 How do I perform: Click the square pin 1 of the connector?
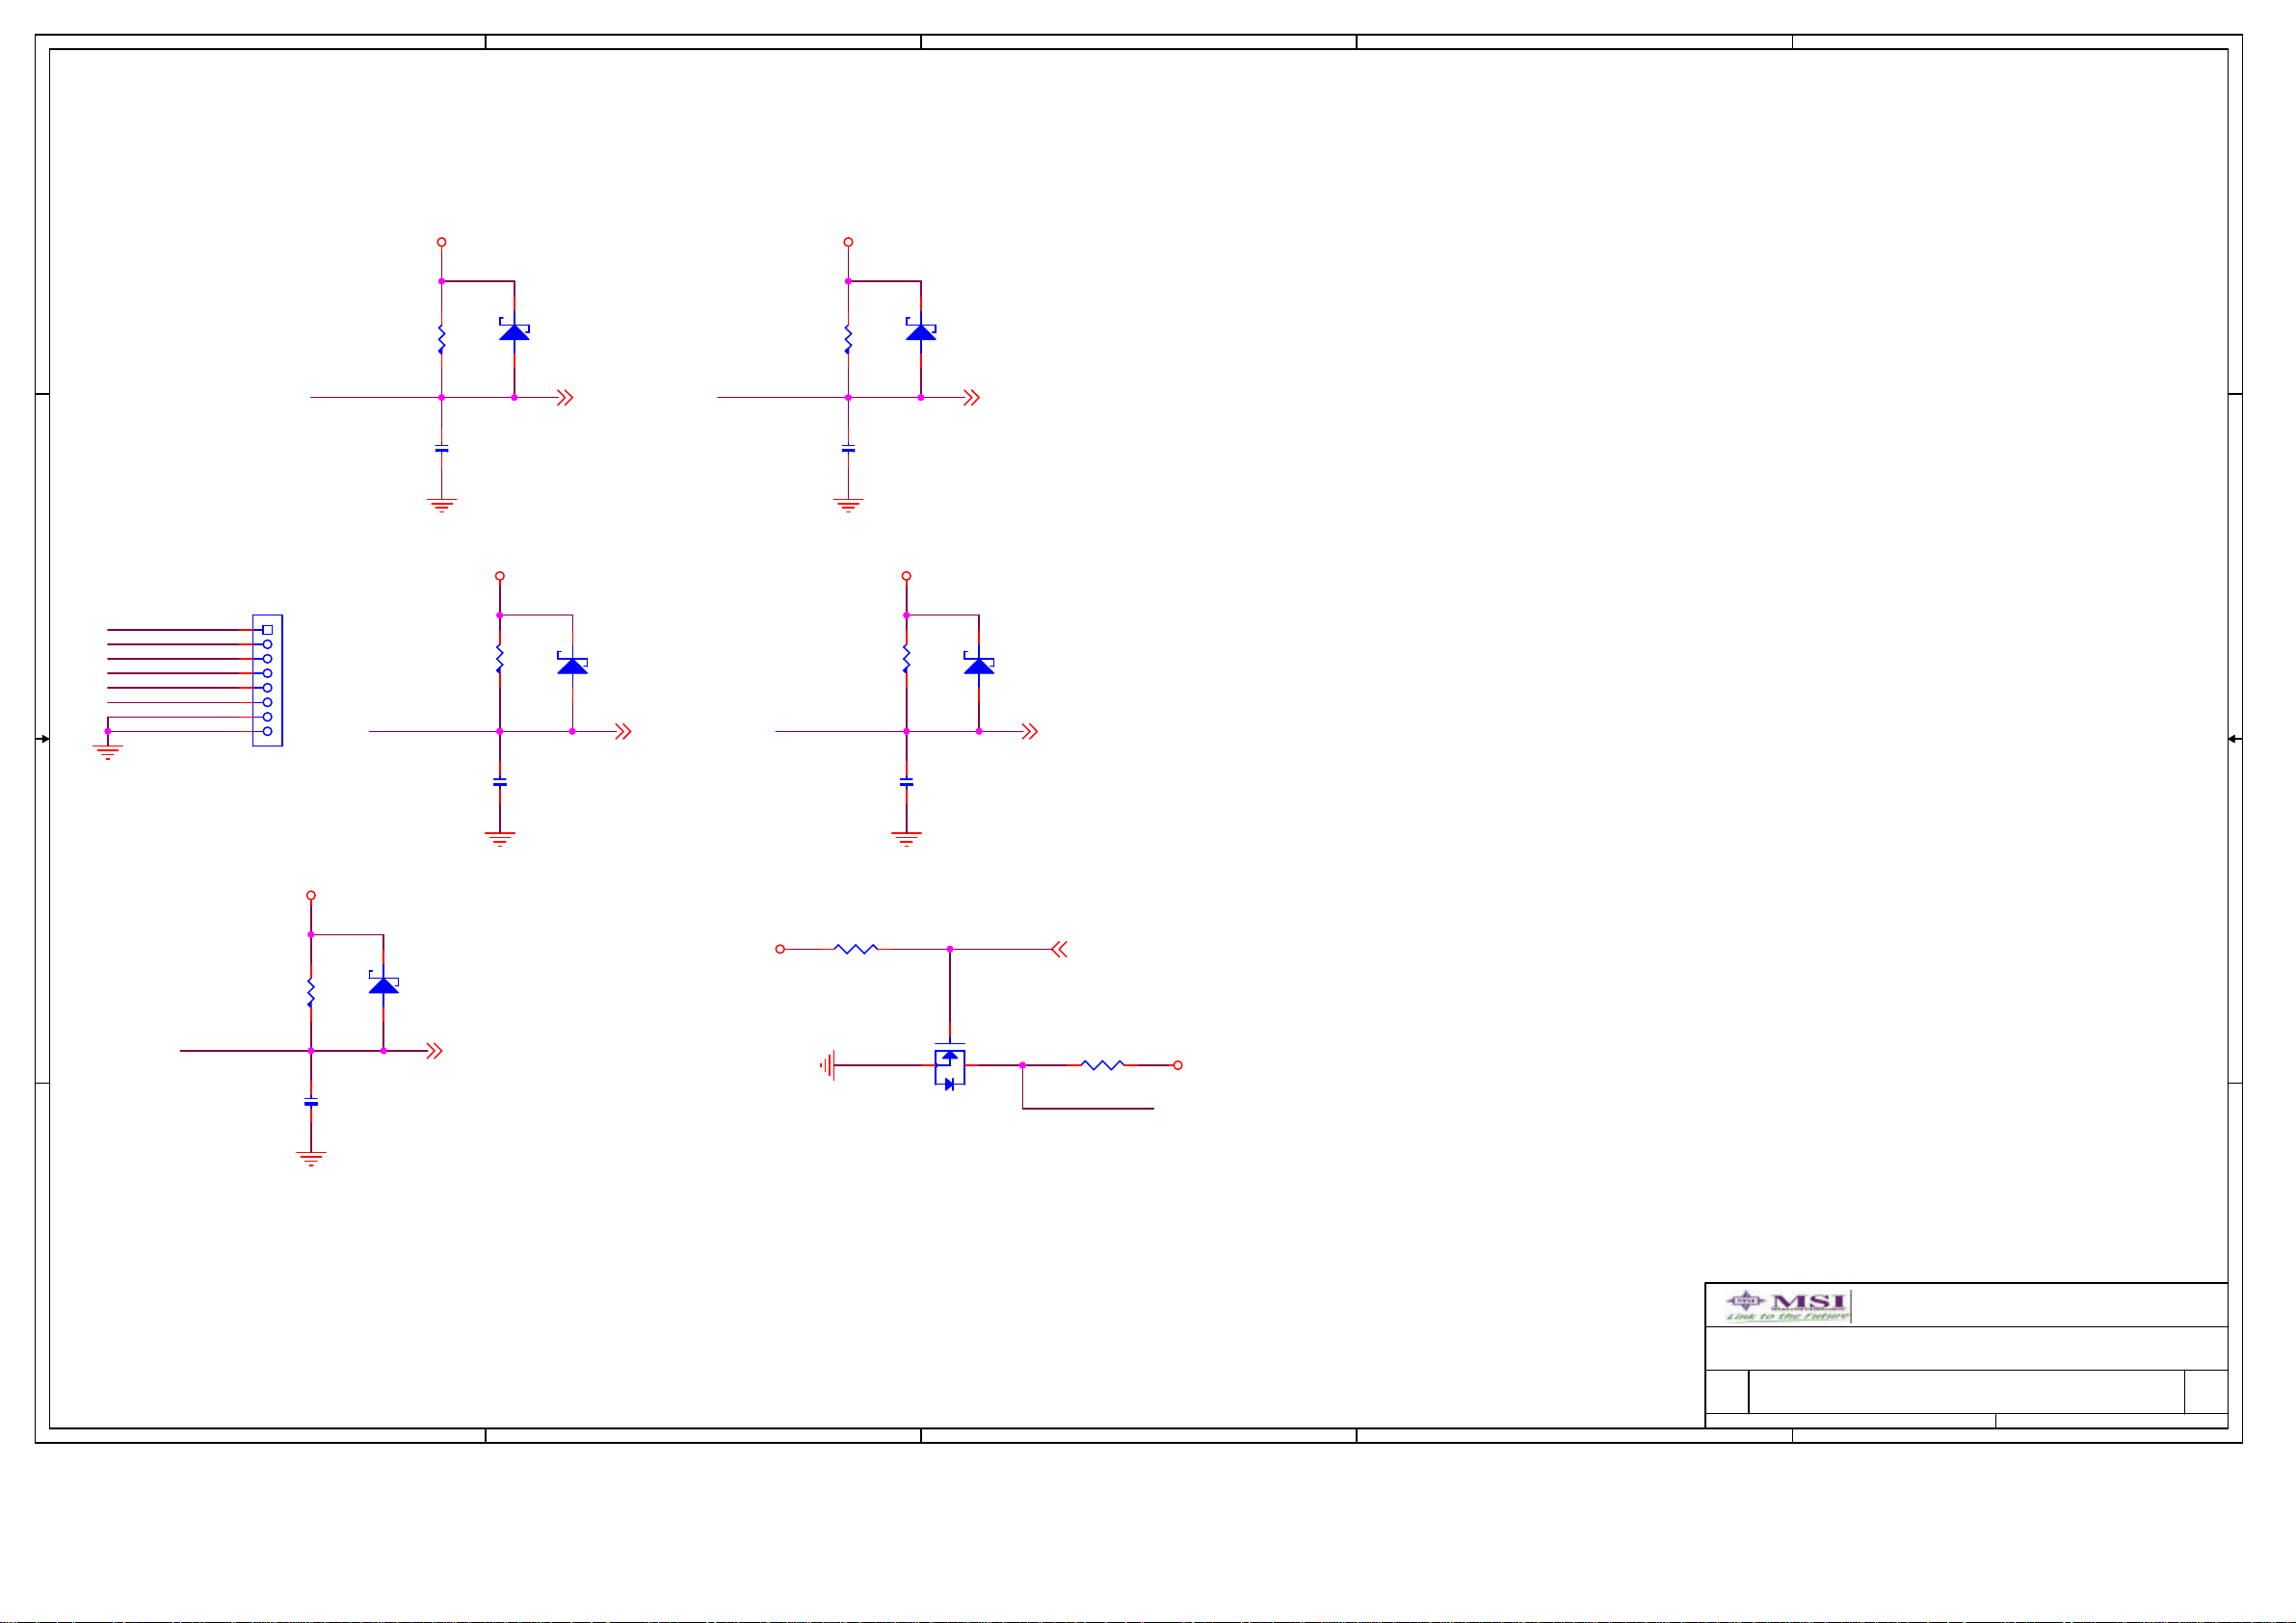coord(267,630)
